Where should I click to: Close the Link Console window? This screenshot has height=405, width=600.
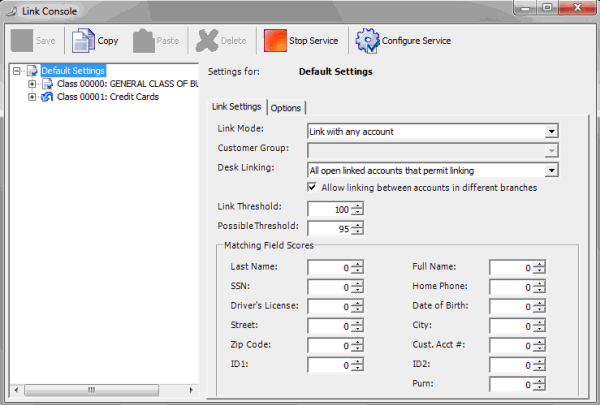click(x=577, y=8)
